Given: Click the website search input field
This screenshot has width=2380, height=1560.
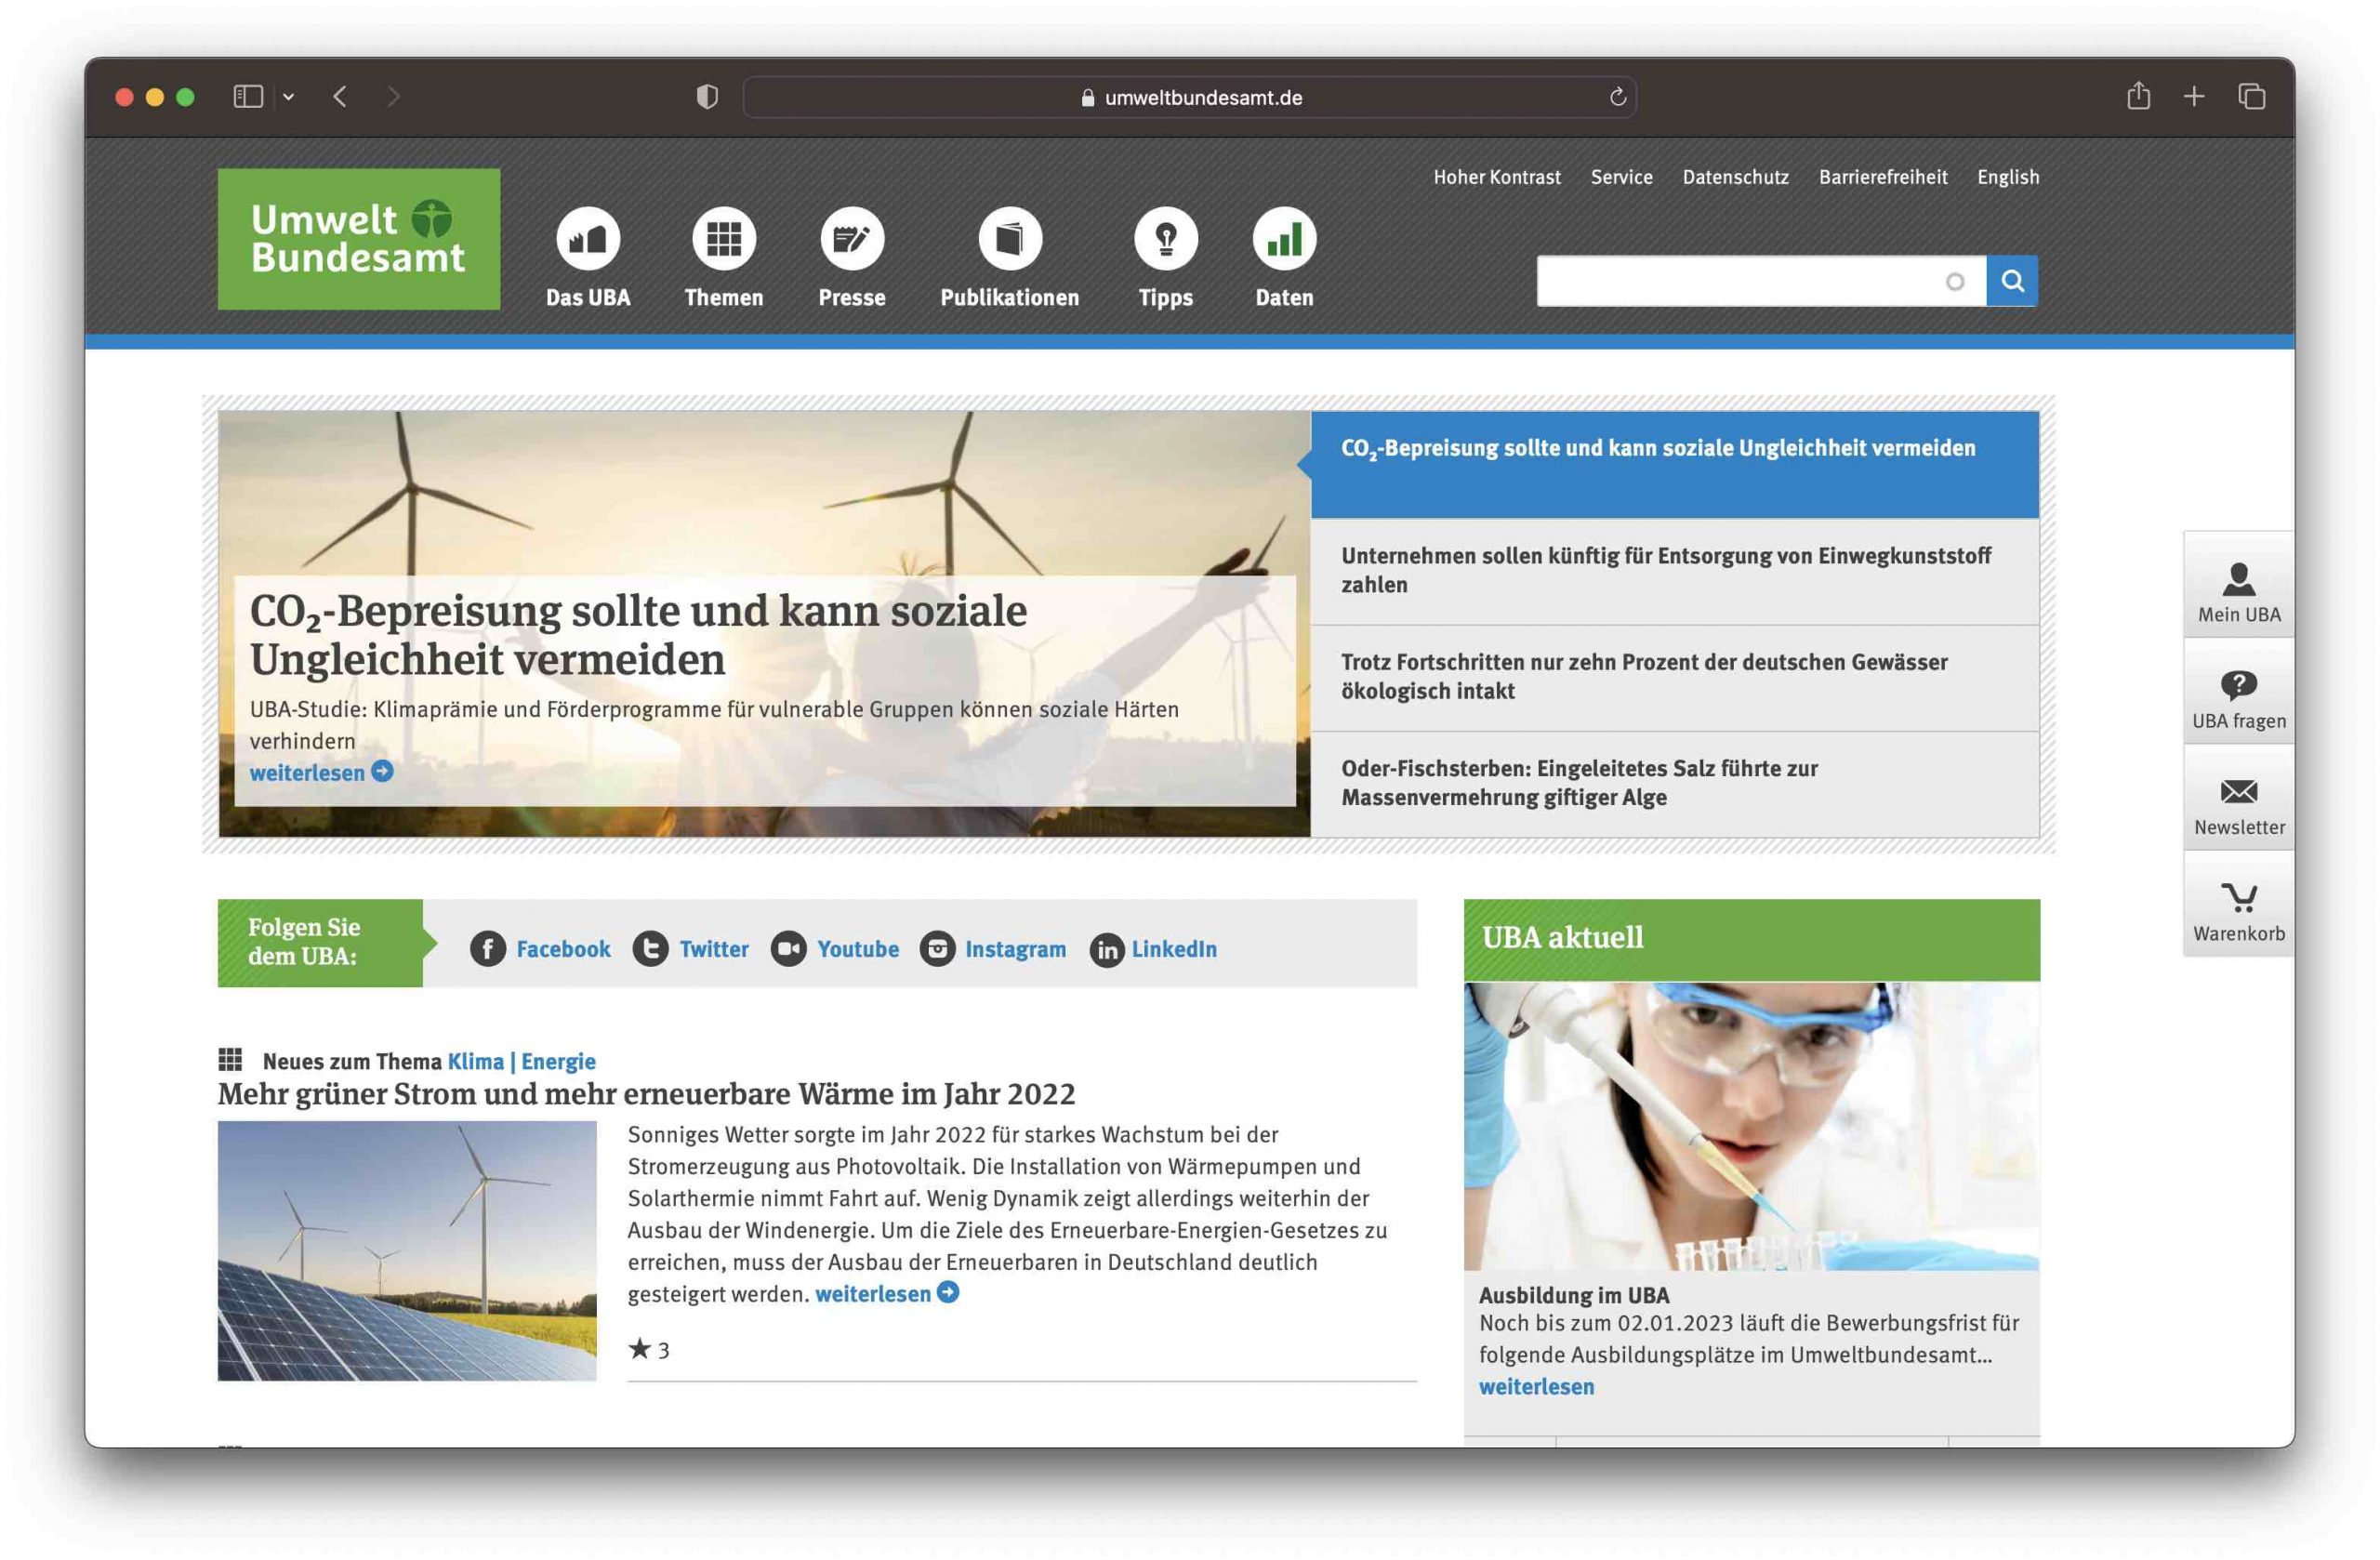Looking at the screenshot, I should pyautogui.click(x=1740, y=281).
